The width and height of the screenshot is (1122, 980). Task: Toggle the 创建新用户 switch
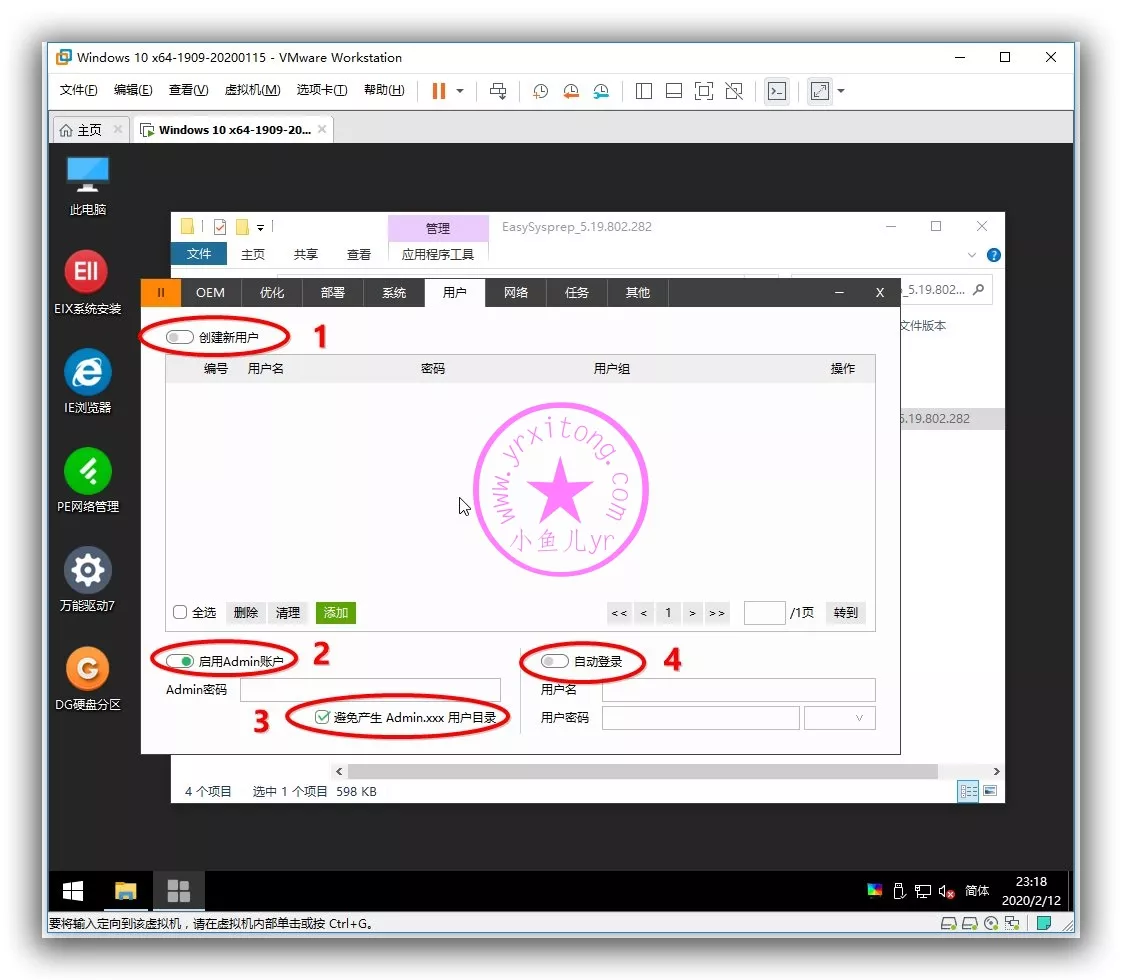(x=180, y=338)
